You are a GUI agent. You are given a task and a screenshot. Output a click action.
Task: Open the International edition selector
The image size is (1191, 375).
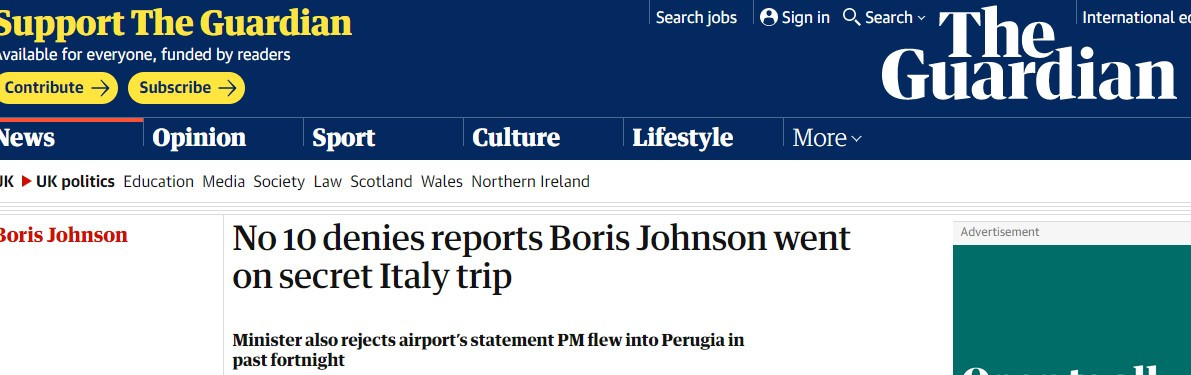click(1136, 17)
